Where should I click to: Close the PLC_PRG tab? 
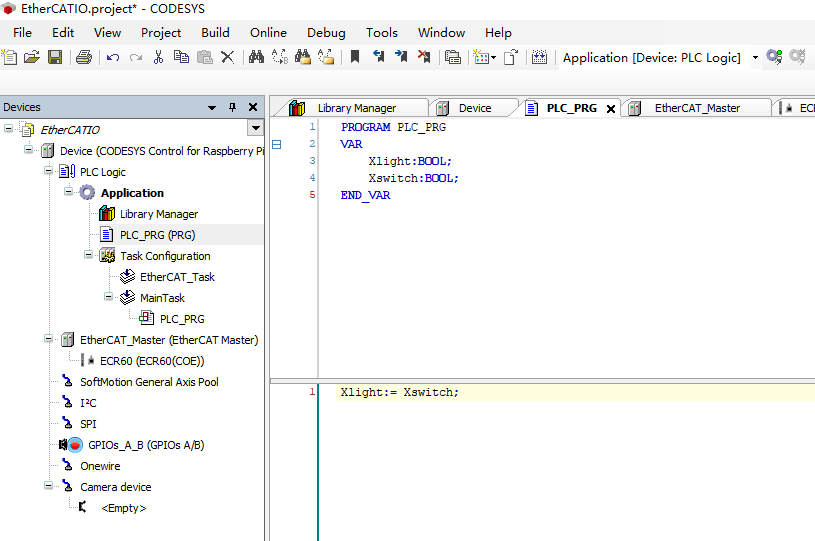[611, 109]
